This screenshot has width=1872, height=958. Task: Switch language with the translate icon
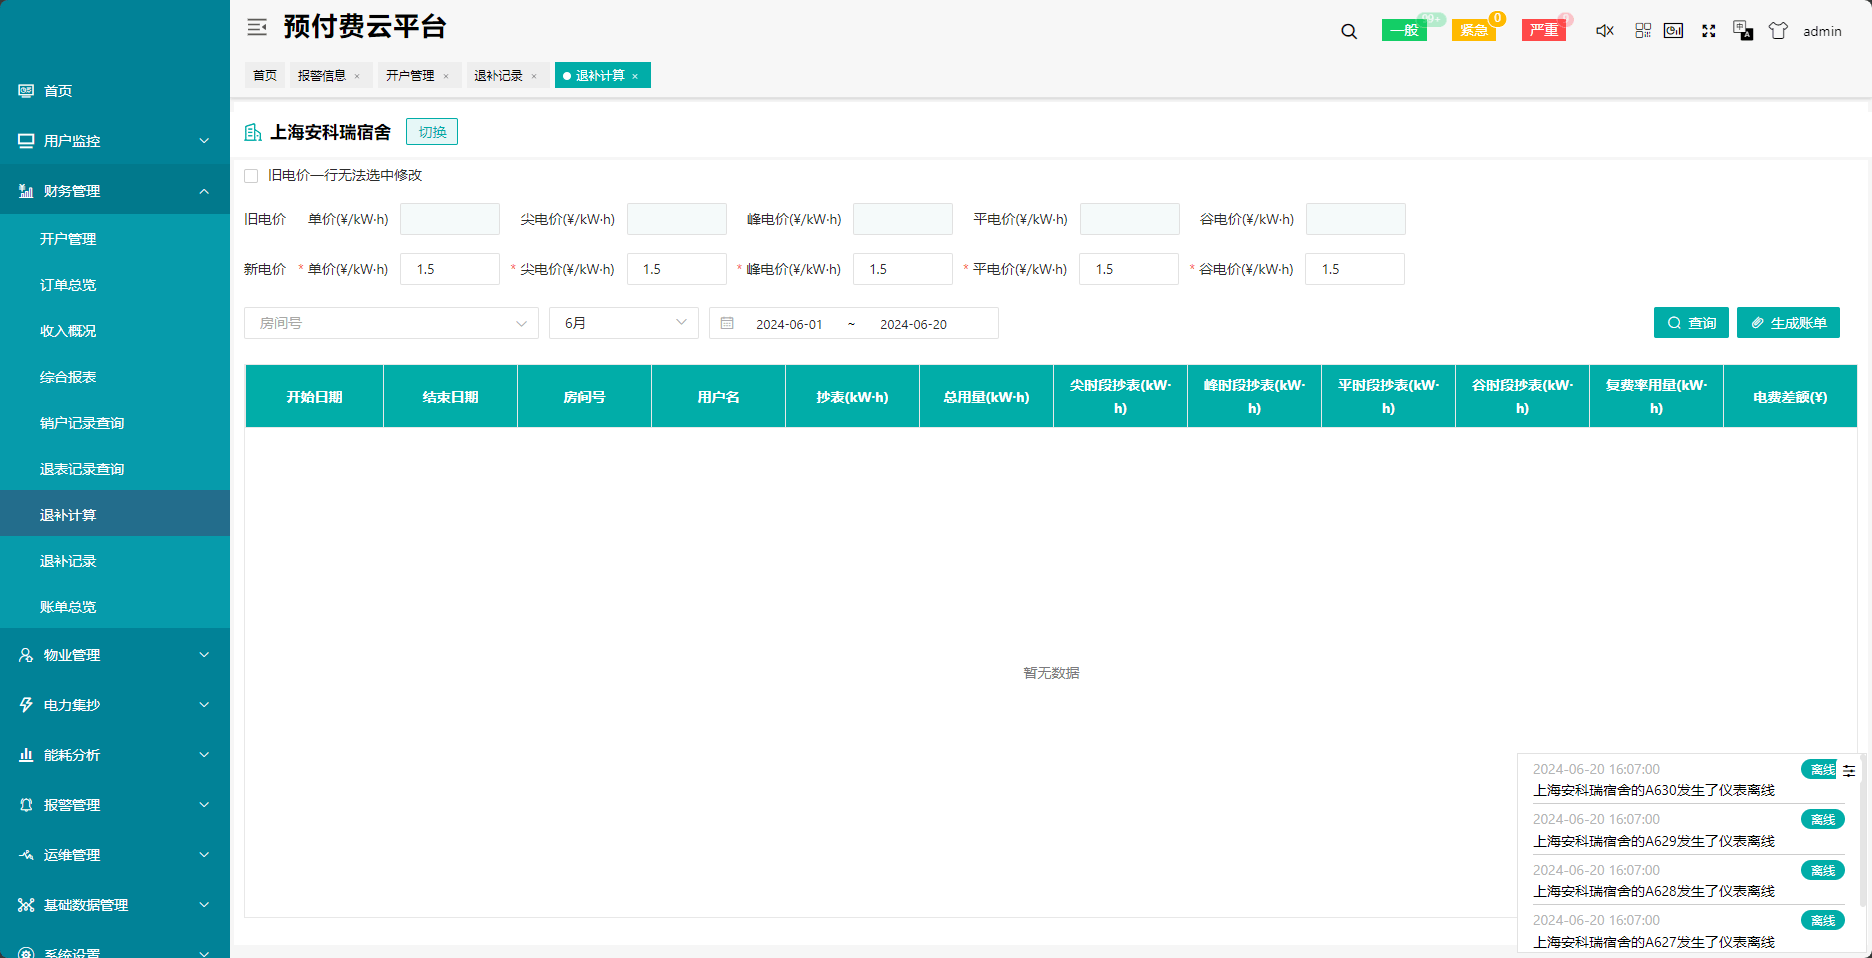tap(1743, 31)
